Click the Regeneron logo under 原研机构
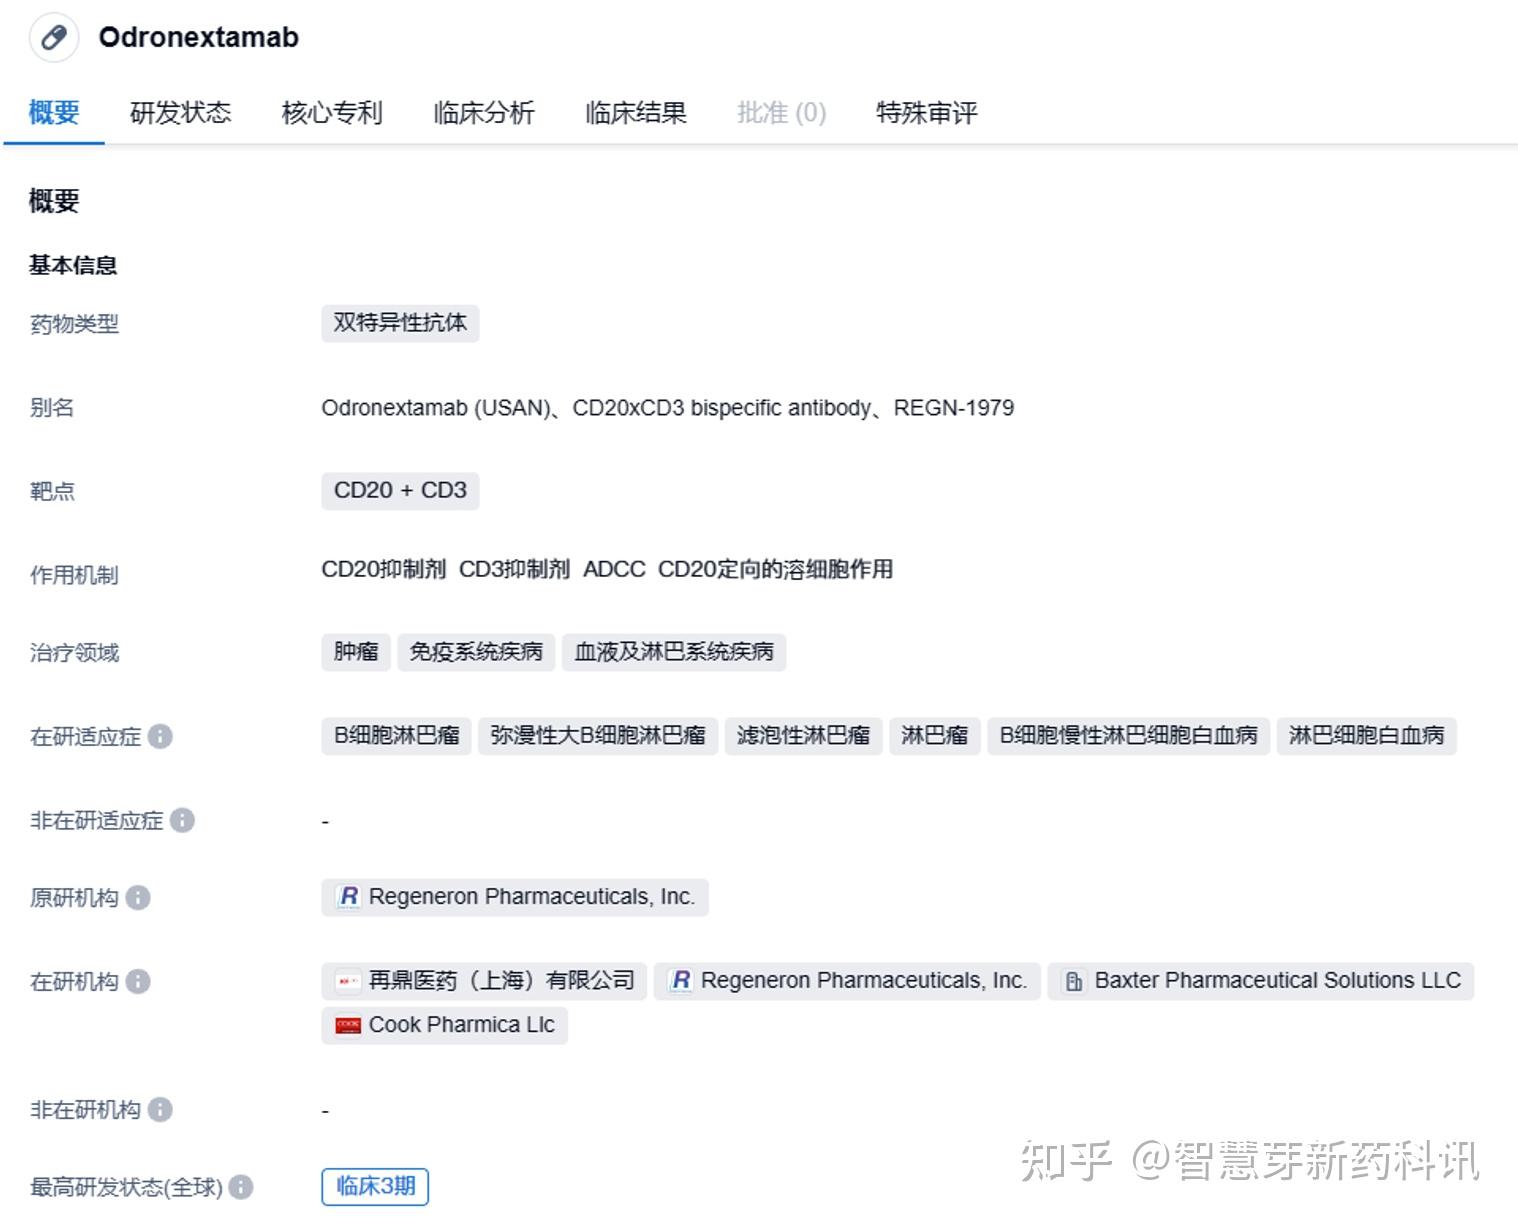 [x=349, y=897]
